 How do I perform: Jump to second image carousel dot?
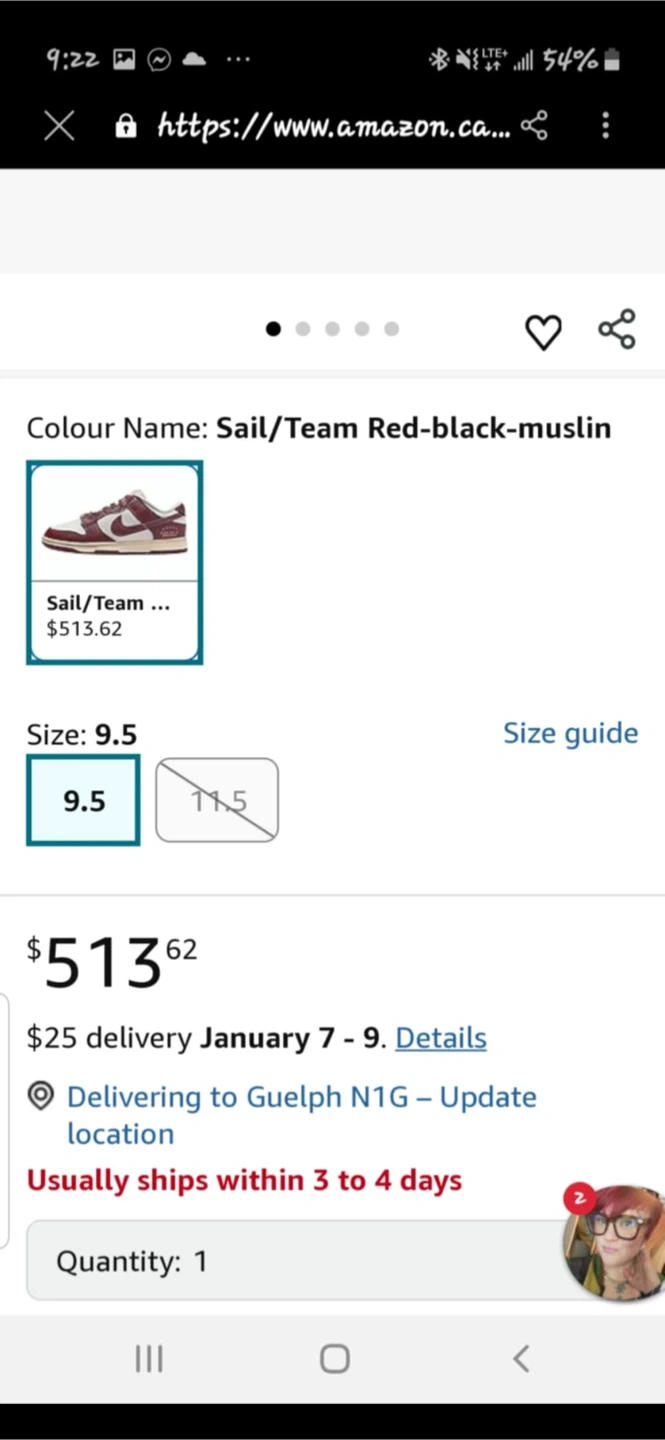pos(303,329)
